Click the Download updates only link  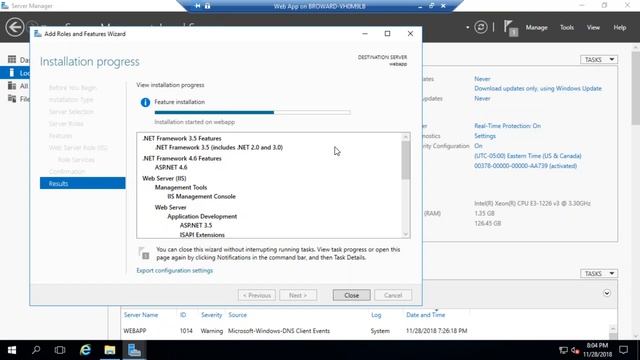538,88
